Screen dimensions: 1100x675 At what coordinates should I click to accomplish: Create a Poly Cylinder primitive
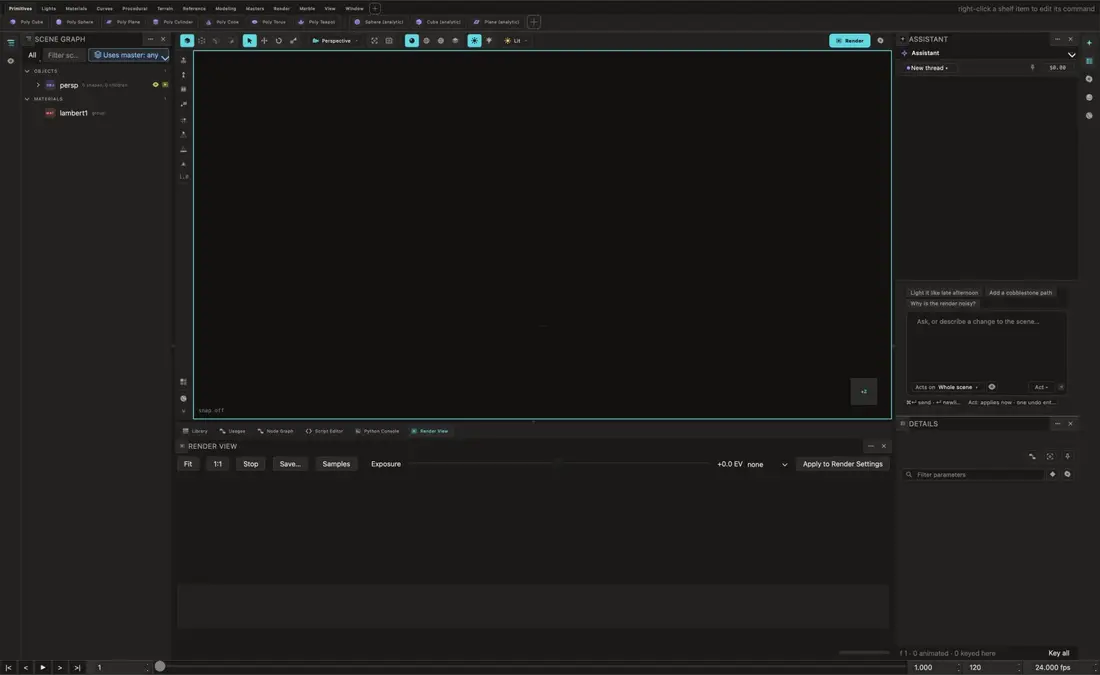173,22
